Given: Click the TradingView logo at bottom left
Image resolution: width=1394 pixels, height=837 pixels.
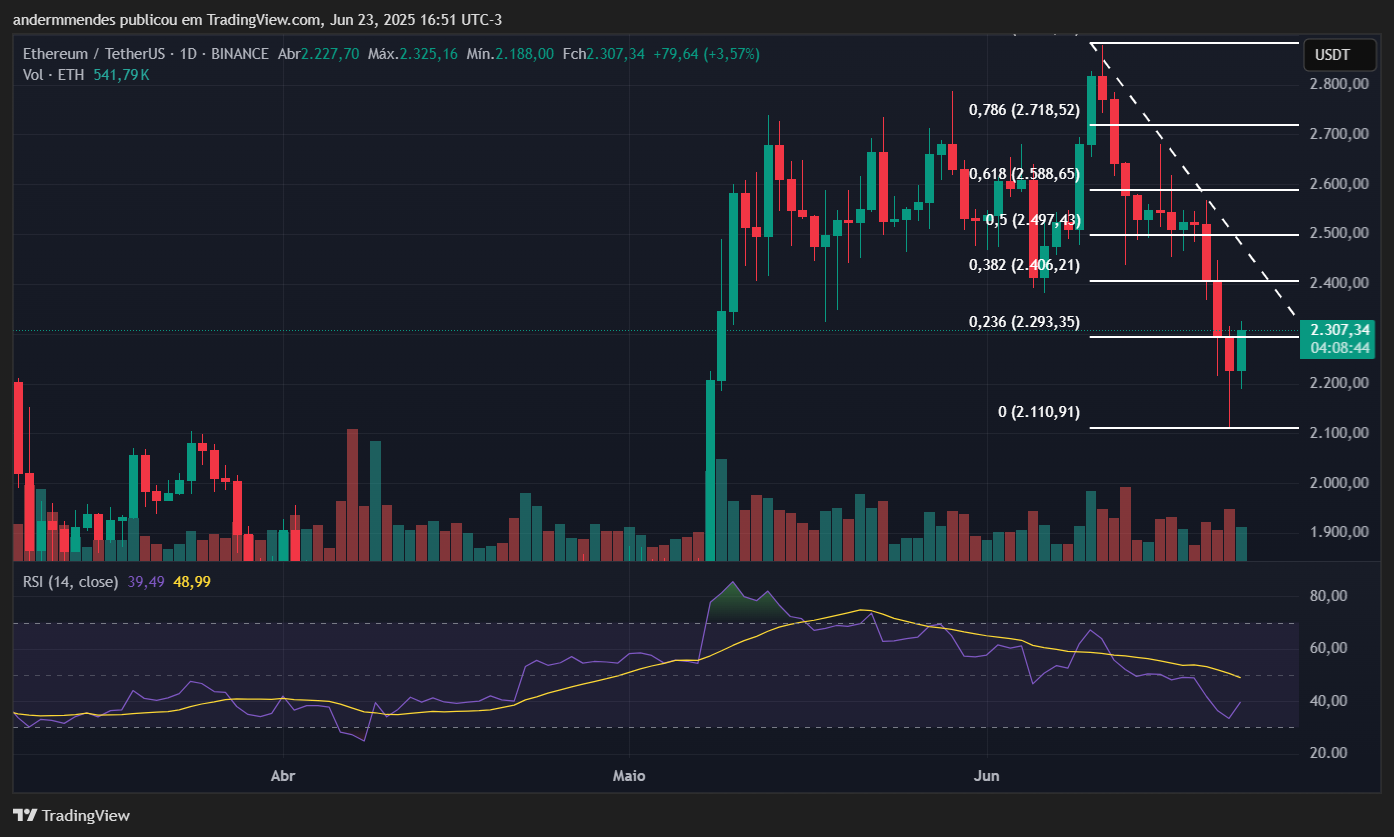Looking at the screenshot, I should point(71,815).
